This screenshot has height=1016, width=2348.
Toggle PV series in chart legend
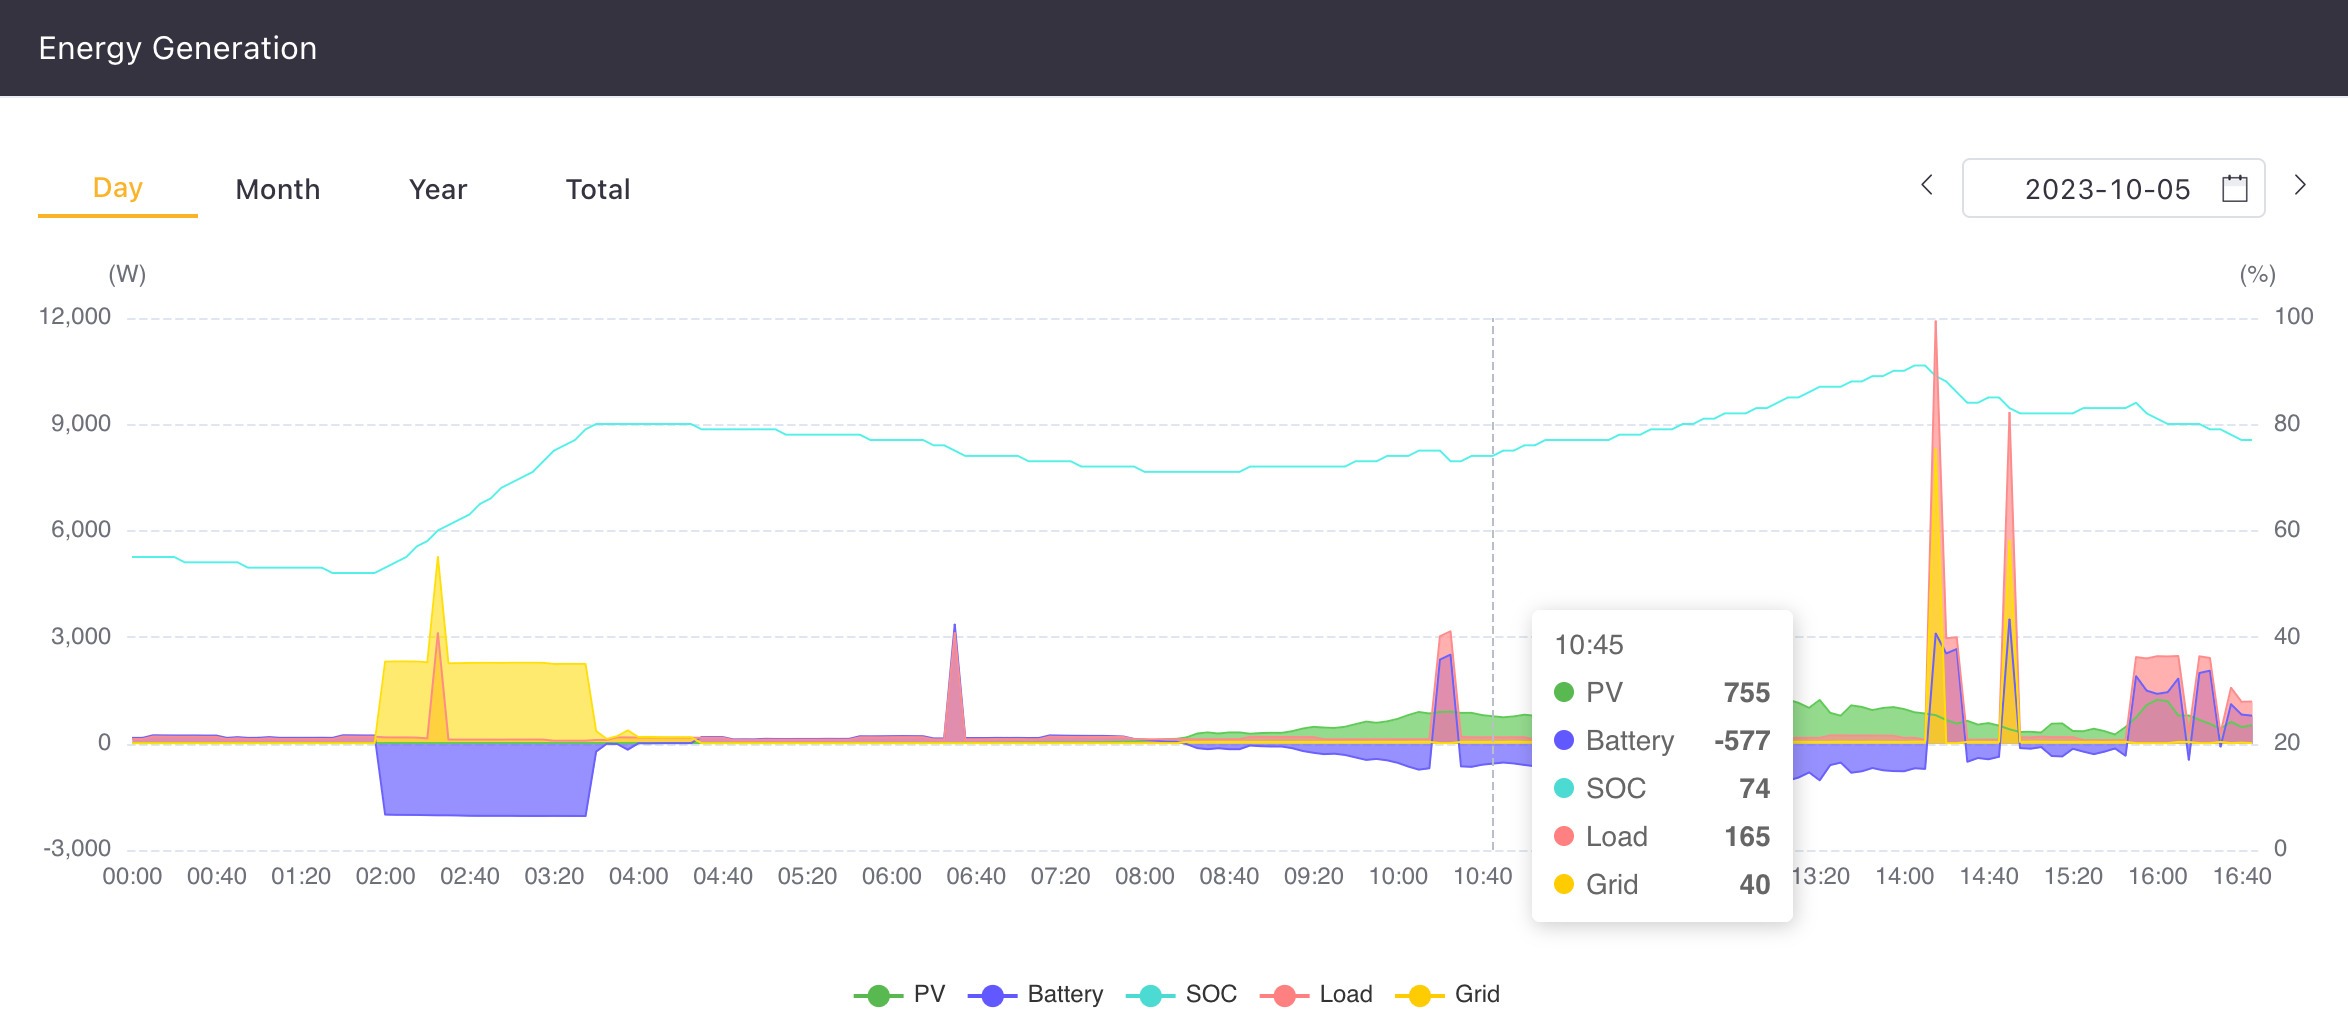tap(899, 994)
